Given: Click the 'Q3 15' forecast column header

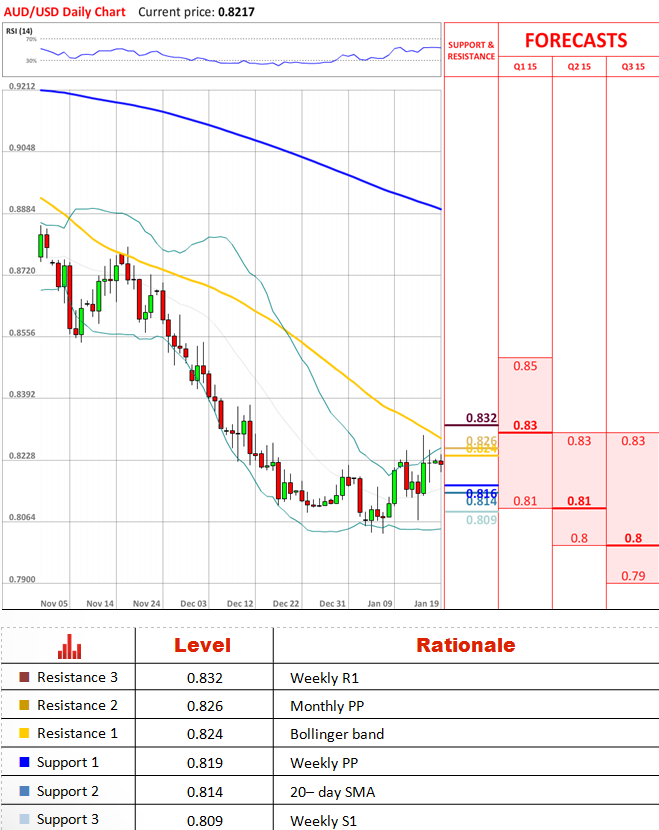Looking at the screenshot, I should point(633,67).
